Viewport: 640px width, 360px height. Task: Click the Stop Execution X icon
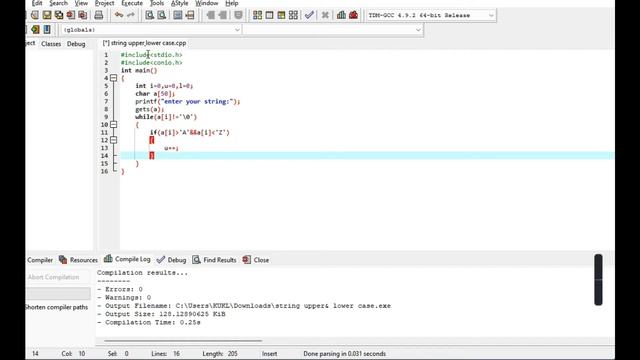pos(325,15)
